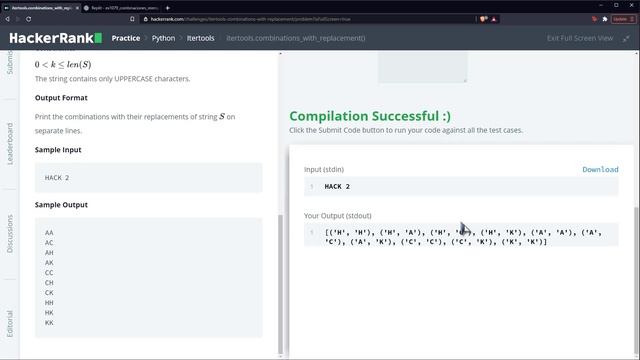
Task: Click the collapse arrows icon beside Exit Full Screen
Action: [626, 38]
